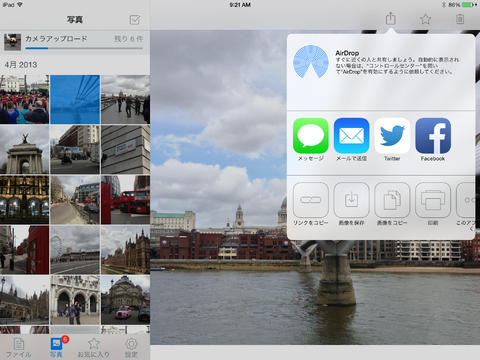Copy link action icon
480x360 pixels.
(x=311, y=200)
